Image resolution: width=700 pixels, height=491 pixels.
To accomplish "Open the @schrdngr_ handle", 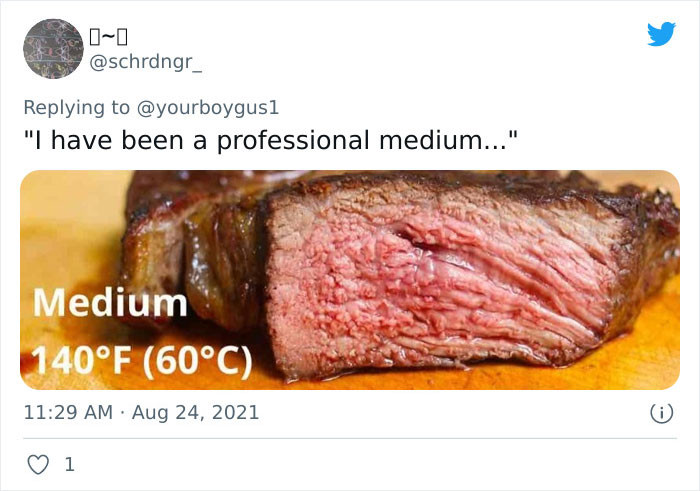I will pos(146,62).
